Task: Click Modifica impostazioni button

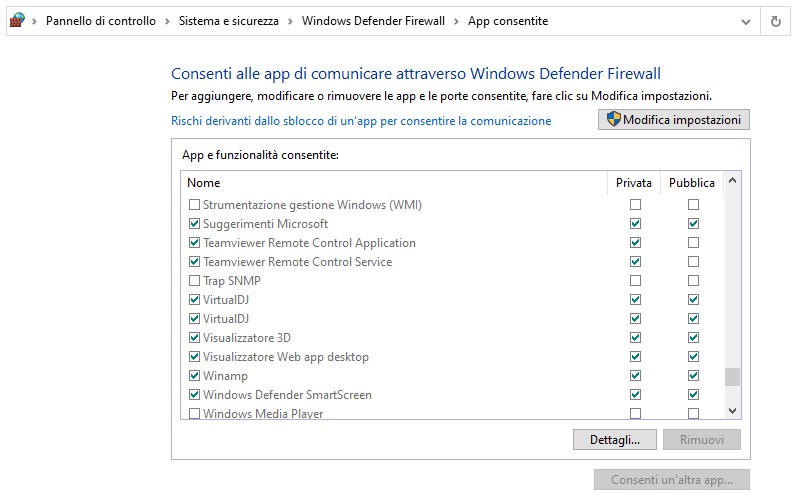Action: (673, 120)
